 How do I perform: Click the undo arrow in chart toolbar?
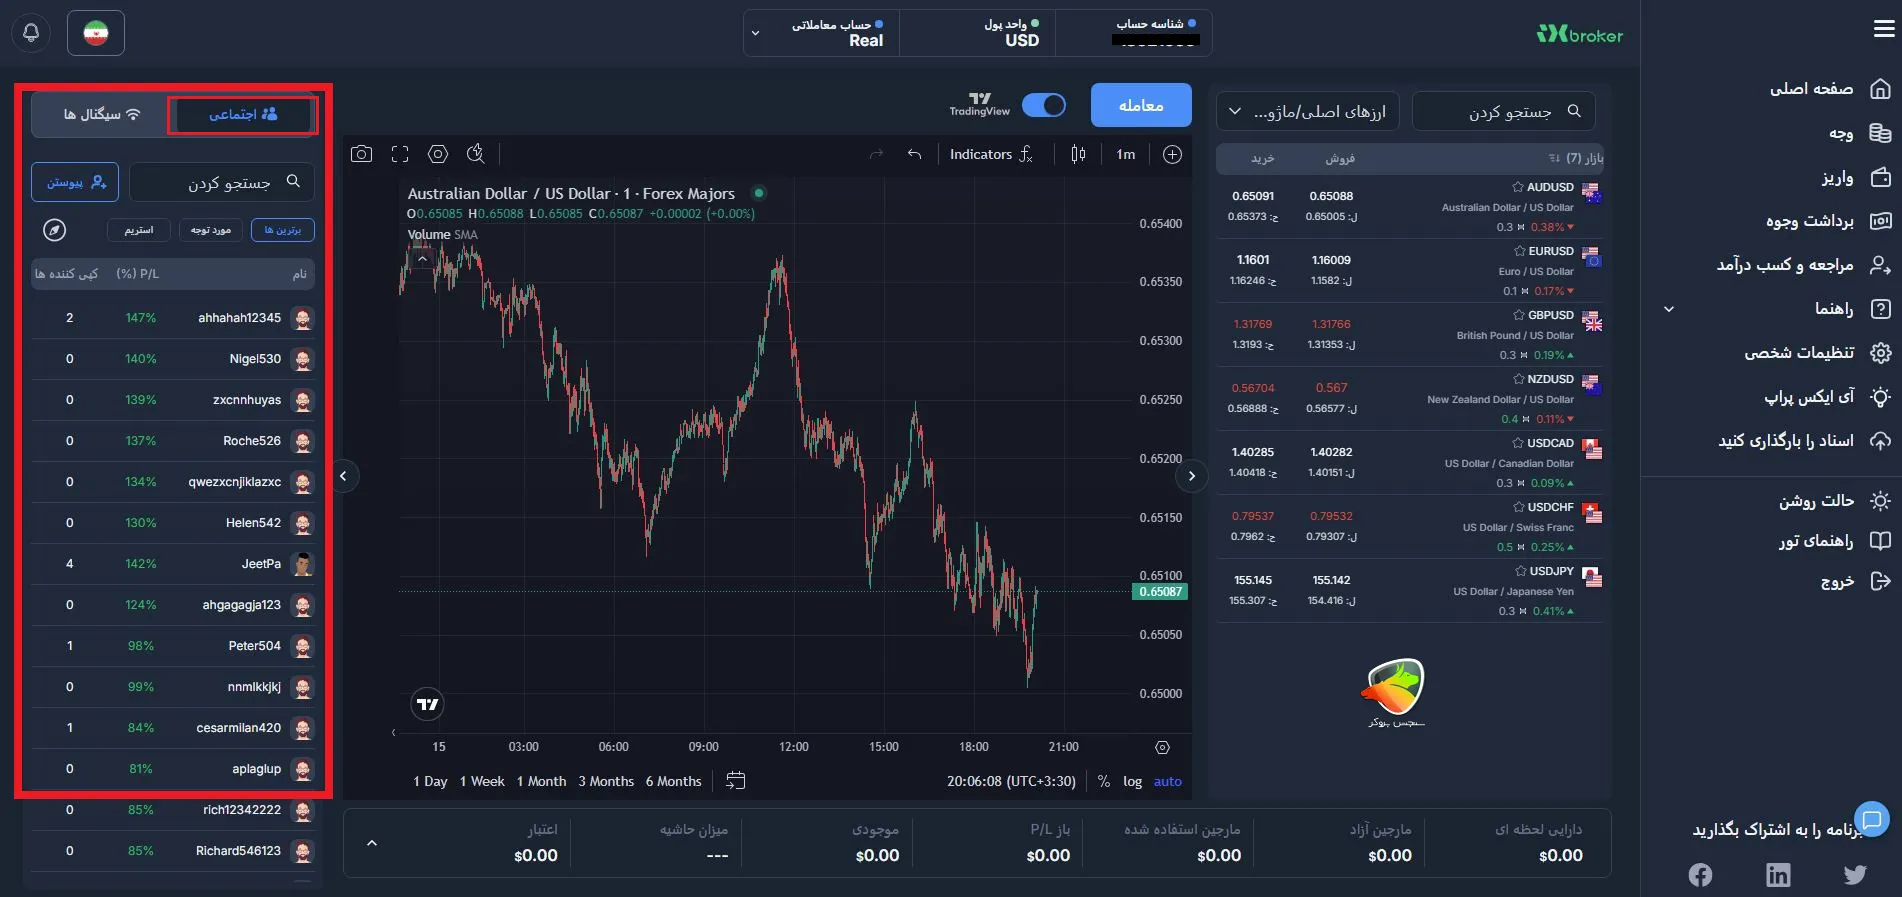point(914,154)
